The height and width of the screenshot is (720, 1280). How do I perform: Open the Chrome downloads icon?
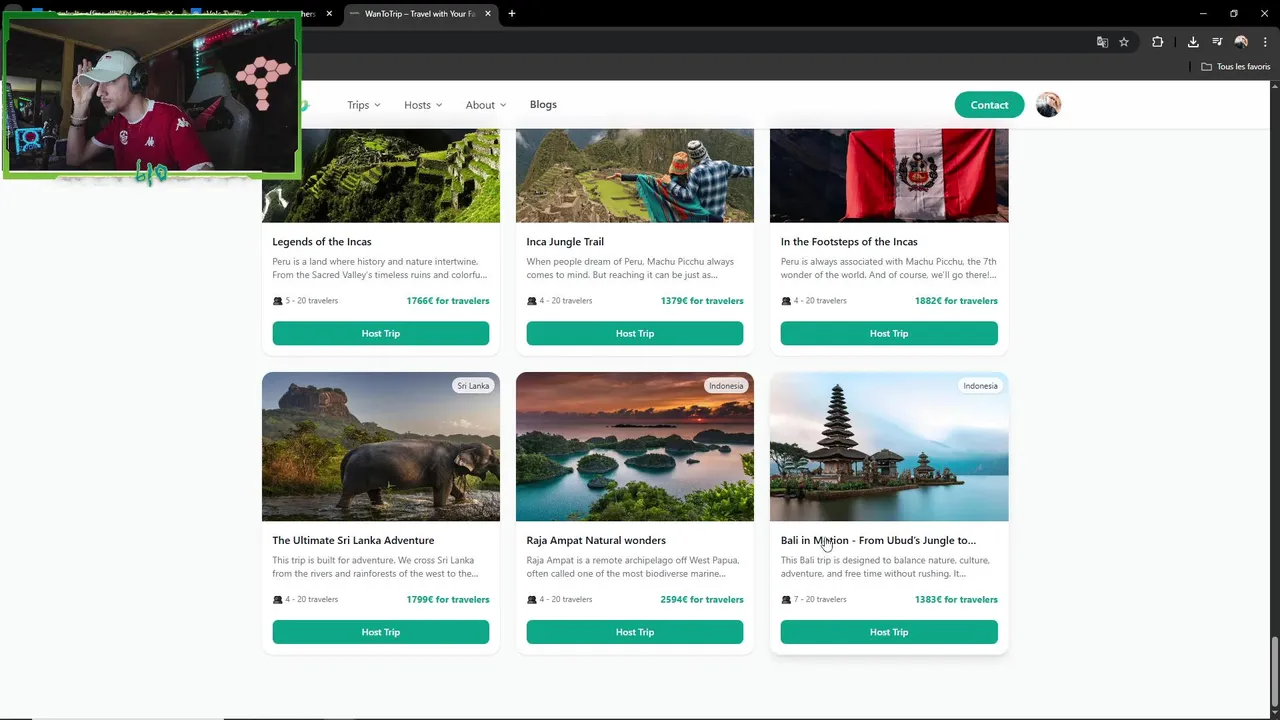click(x=1193, y=42)
